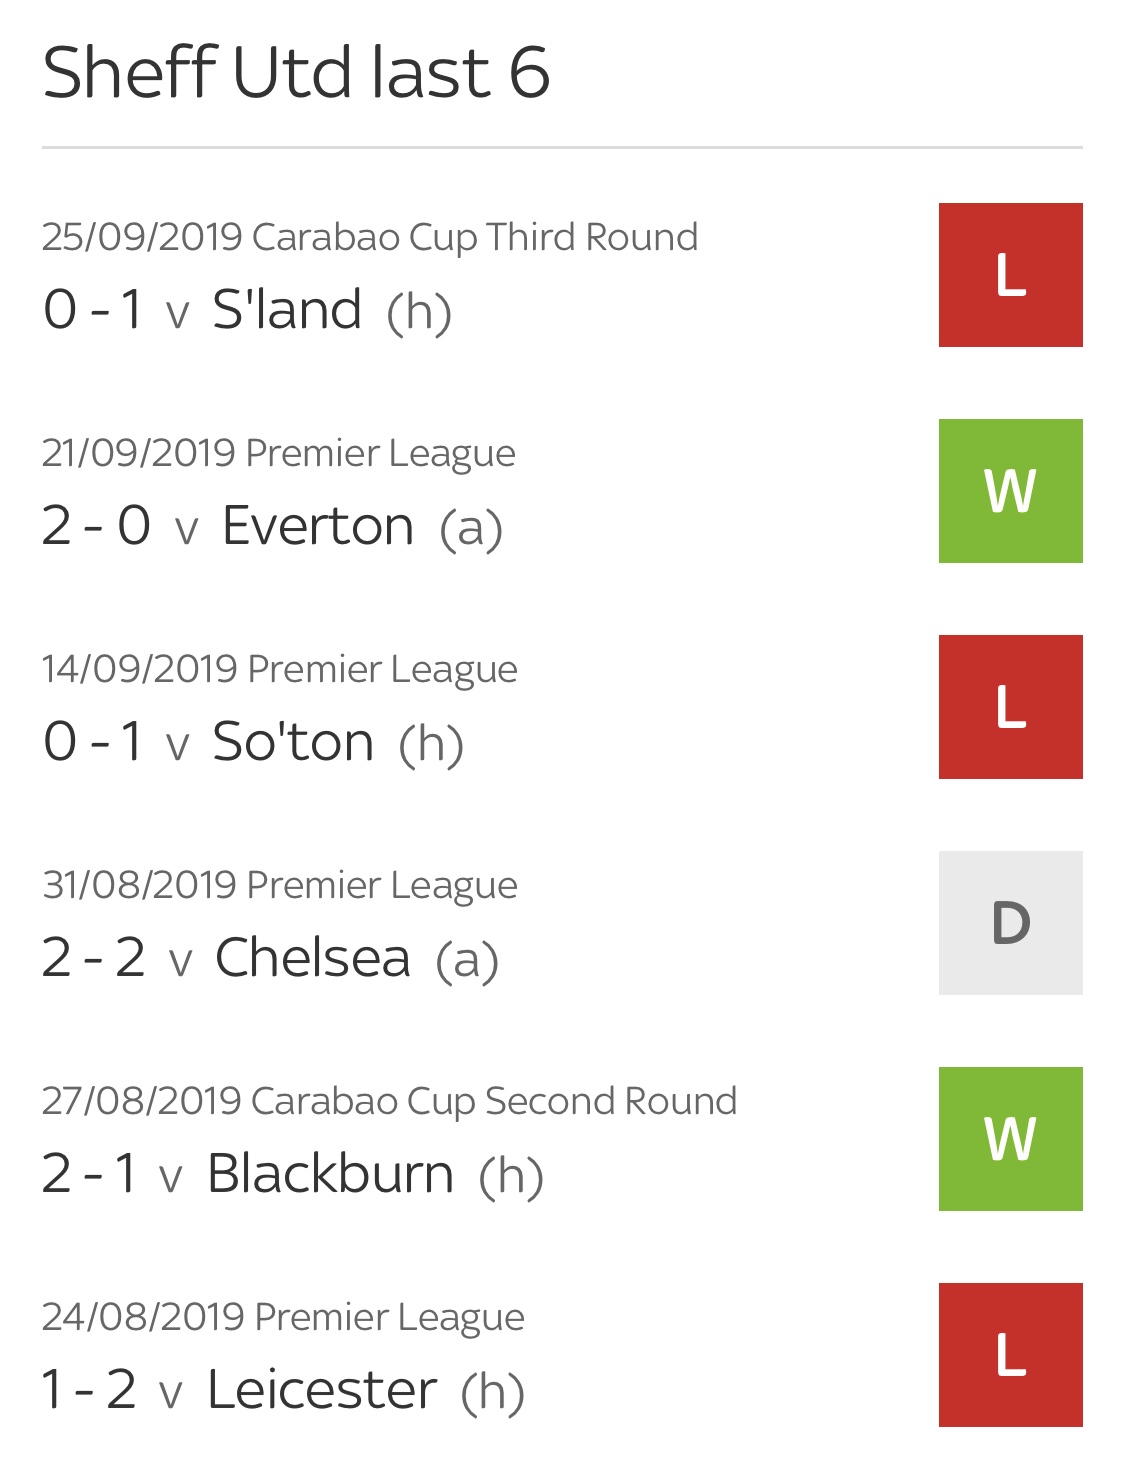Select the 25/09/2019 Carabao Cup Third Round label
The image size is (1125, 1462).
[x=370, y=237]
